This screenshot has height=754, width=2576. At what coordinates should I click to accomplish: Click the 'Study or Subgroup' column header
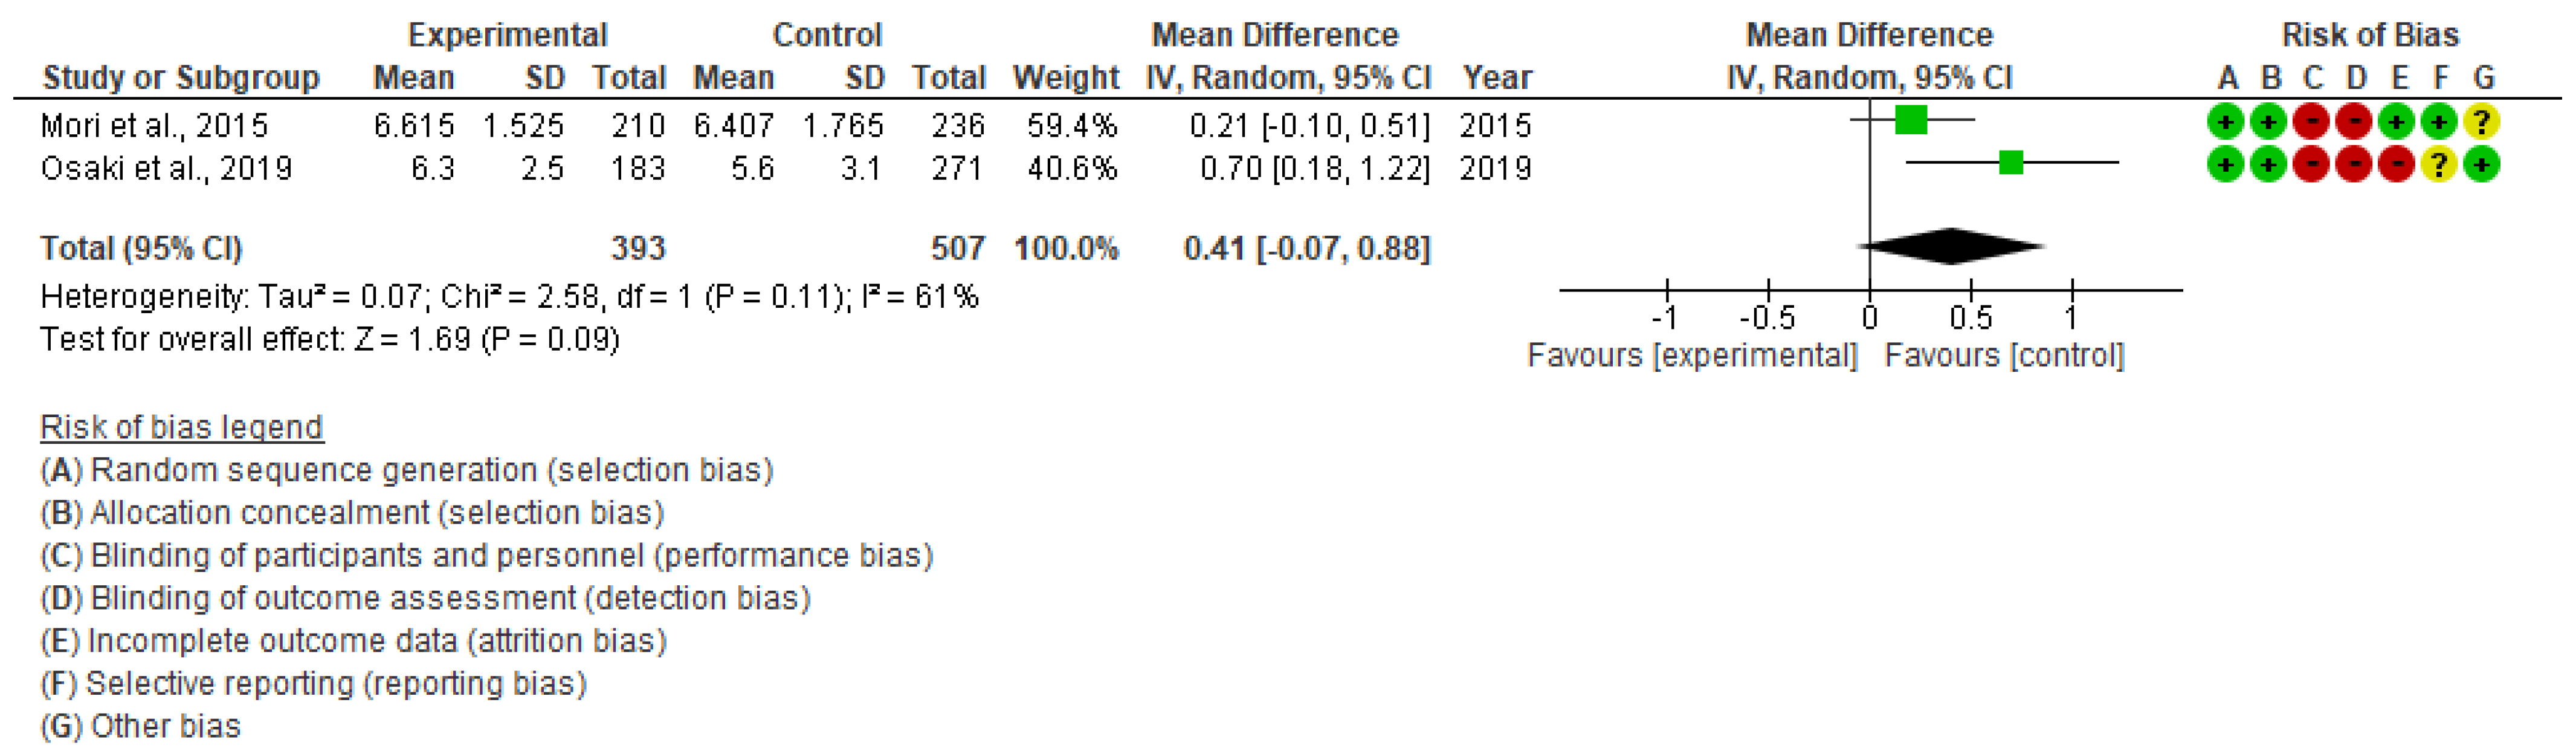tap(181, 77)
